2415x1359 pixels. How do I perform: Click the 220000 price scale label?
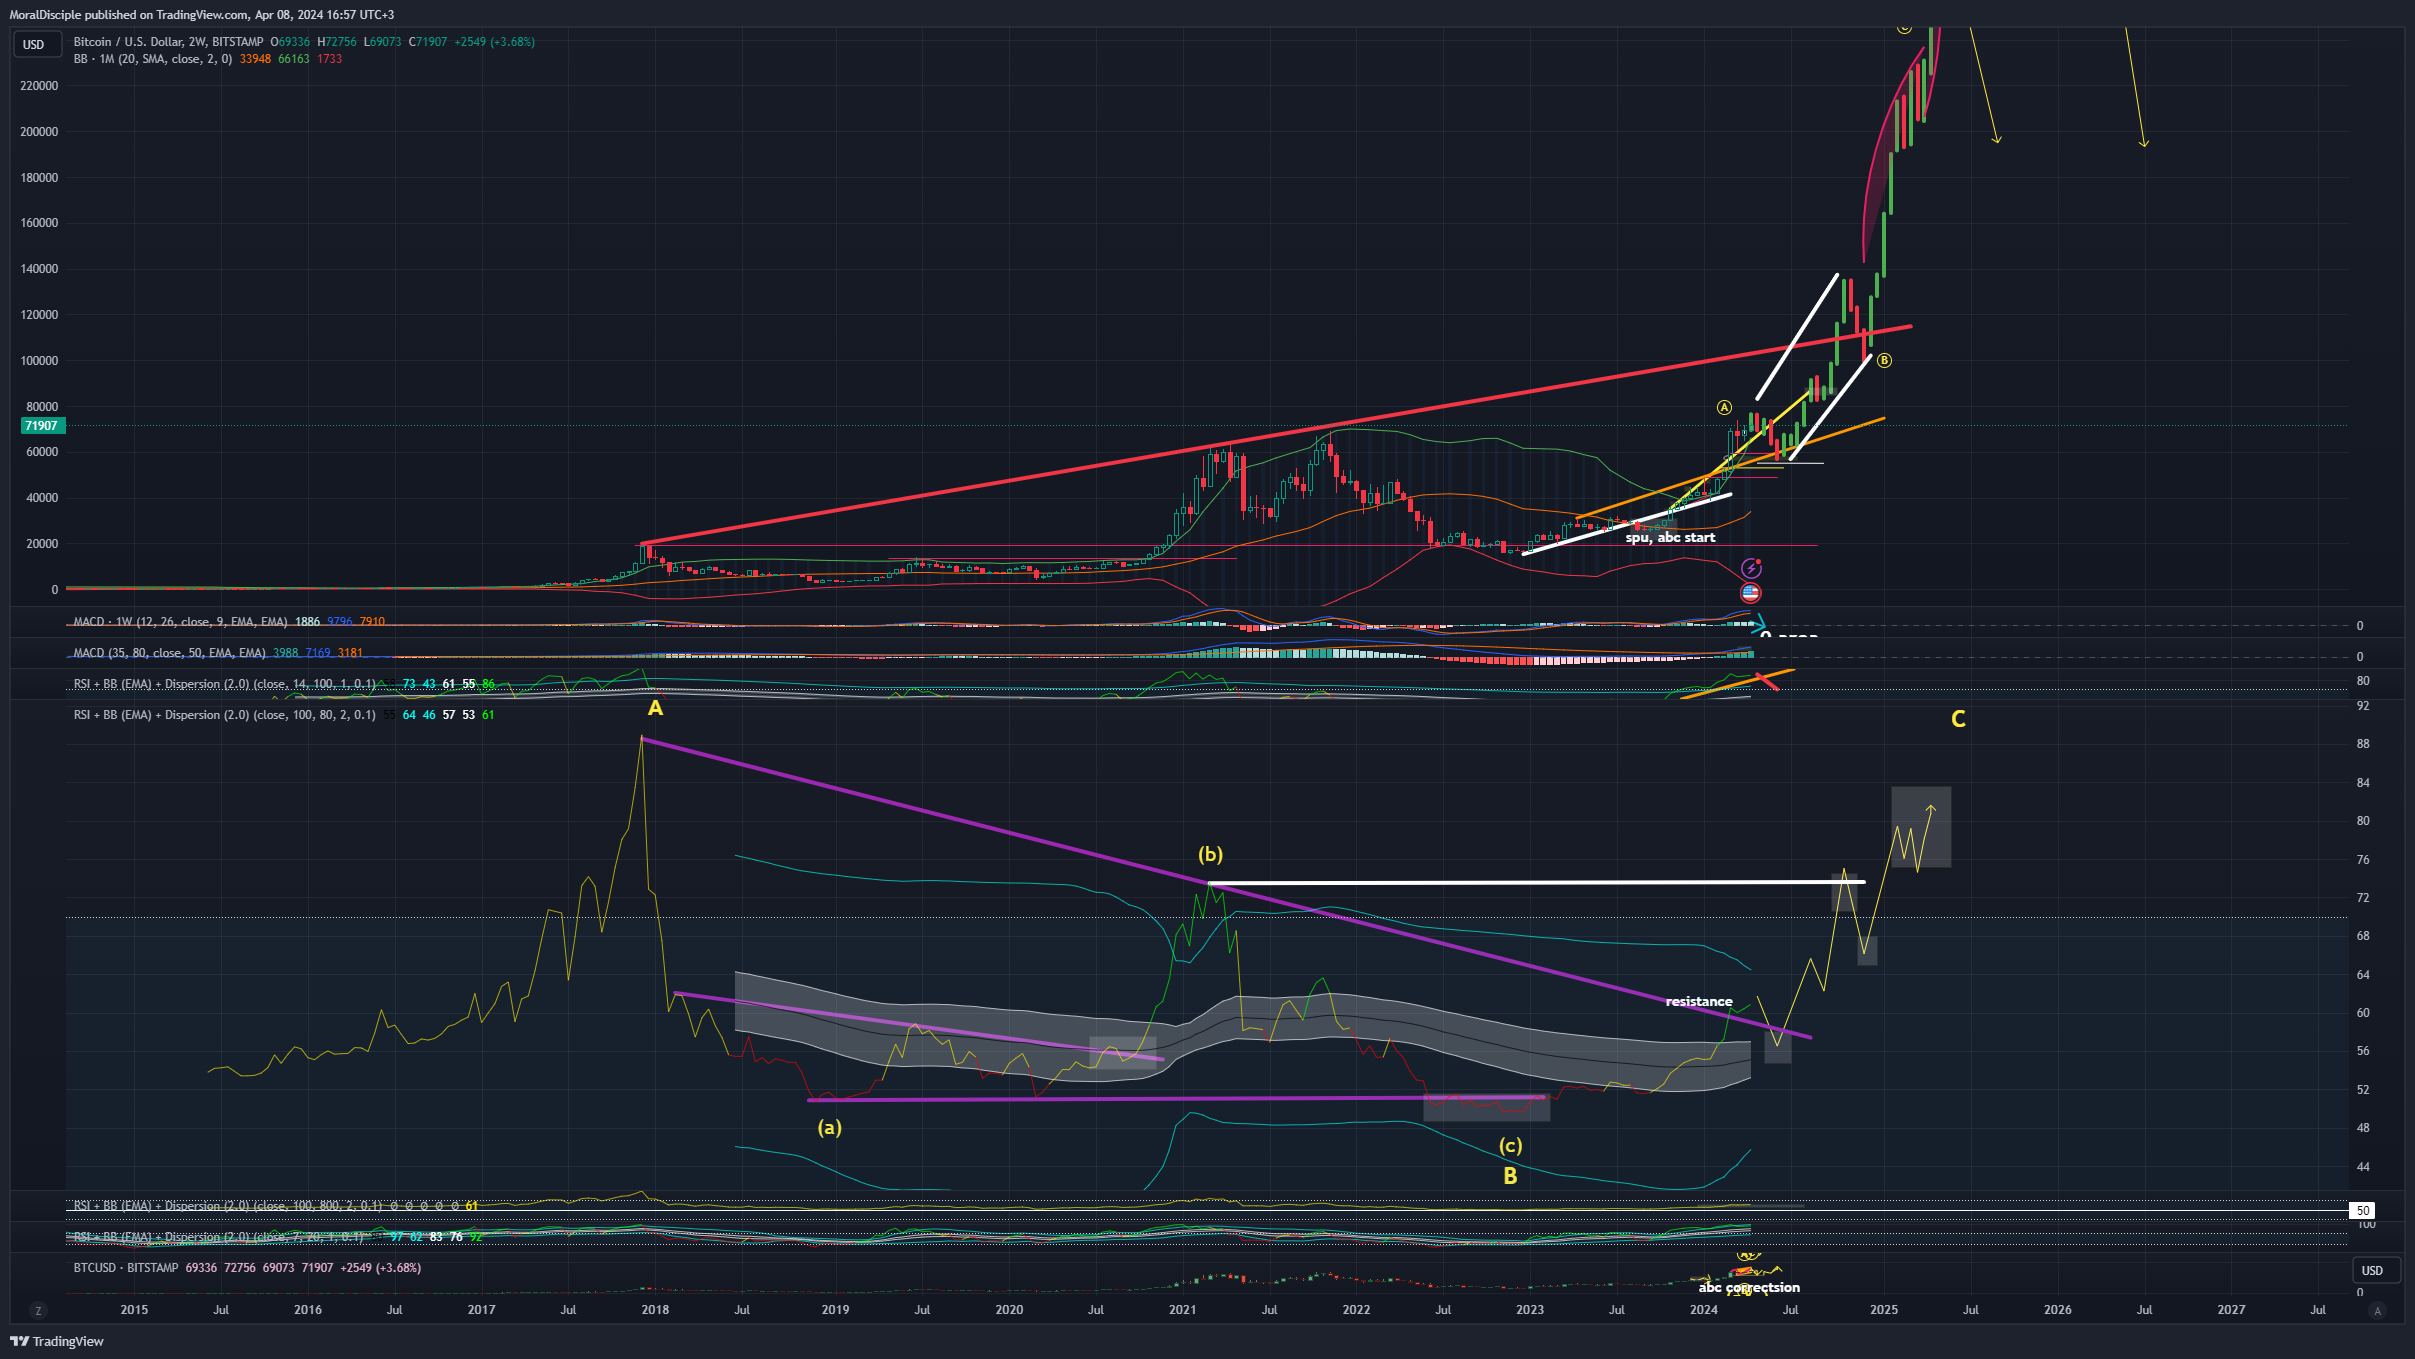tap(39, 86)
